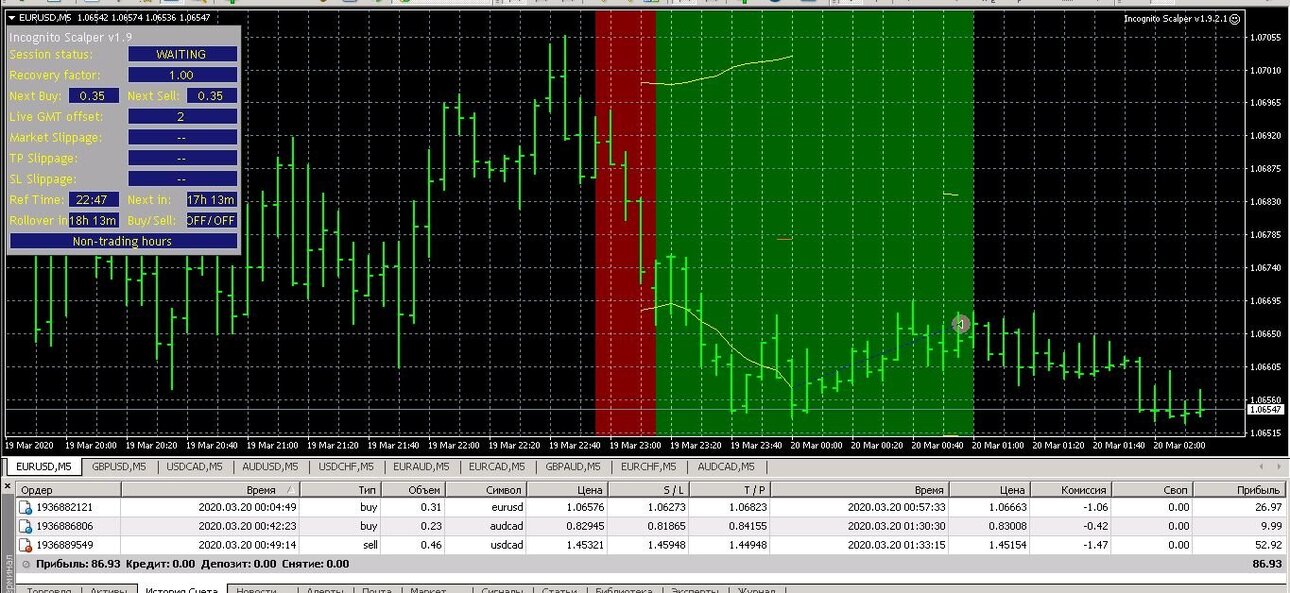This screenshot has height=593, width=1290.
Task: Click the profit value 26.97
Action: [1267, 508]
